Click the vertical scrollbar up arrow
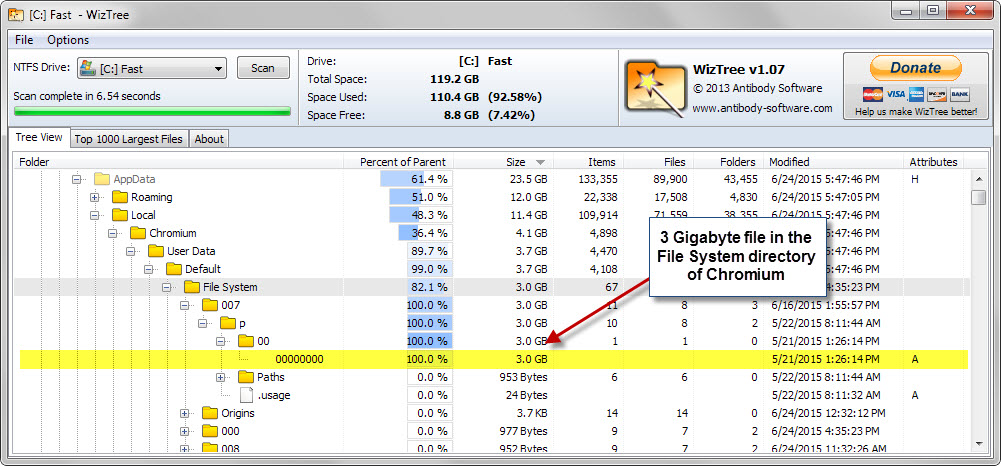Viewport: 1001px width, 466px height. coord(978,177)
